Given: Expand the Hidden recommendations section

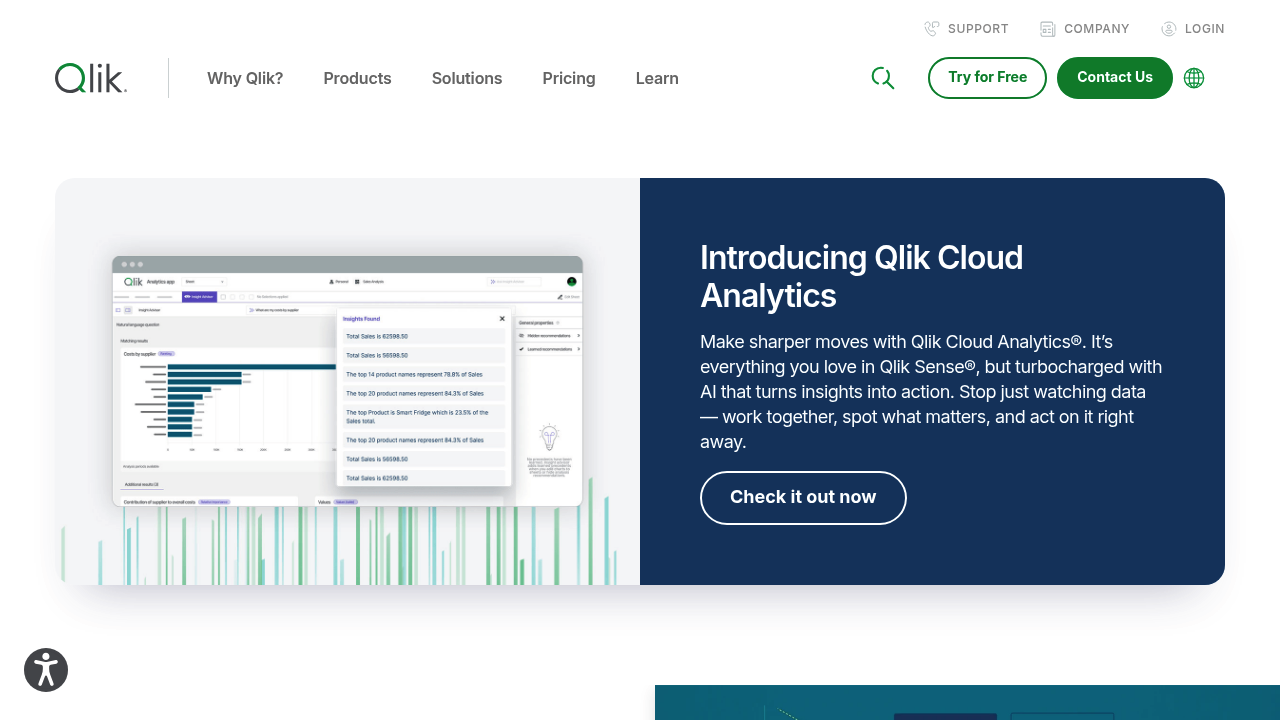Looking at the screenshot, I should (x=548, y=336).
